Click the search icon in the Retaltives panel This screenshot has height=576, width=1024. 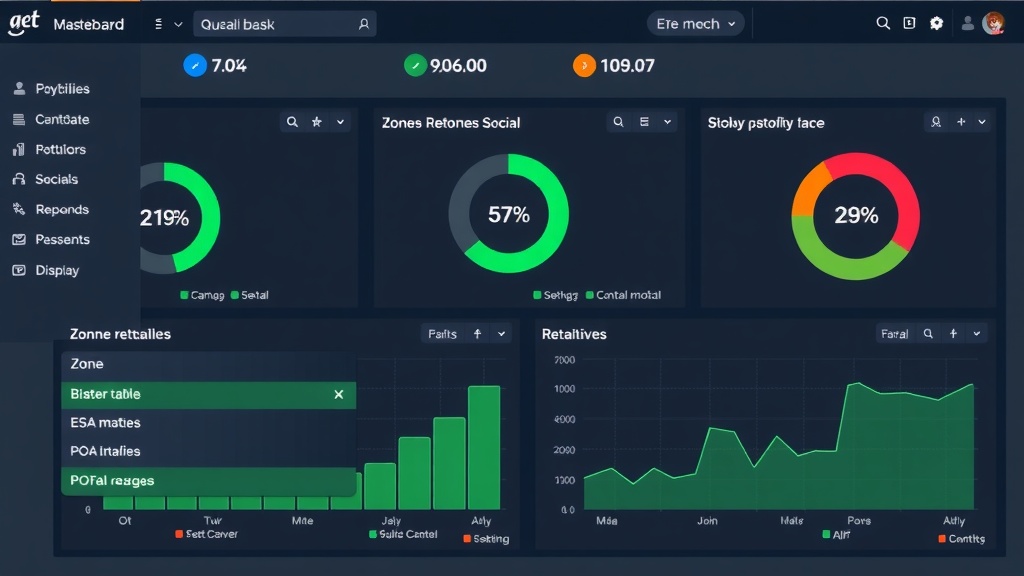pyautogui.click(x=928, y=334)
